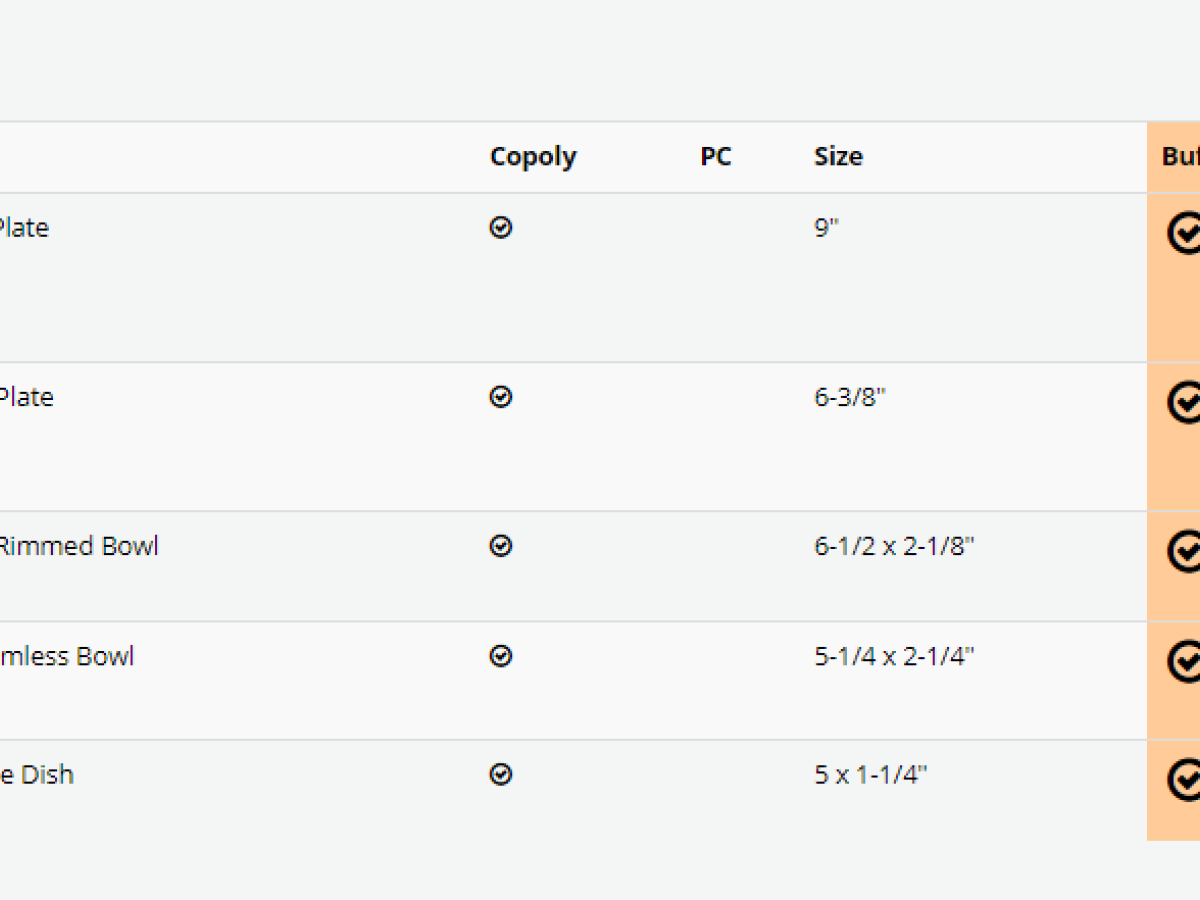This screenshot has width=1200, height=900.
Task: Click large orange-column checkmark for Rimmed Bowl
Action: pyautogui.click(x=1184, y=551)
